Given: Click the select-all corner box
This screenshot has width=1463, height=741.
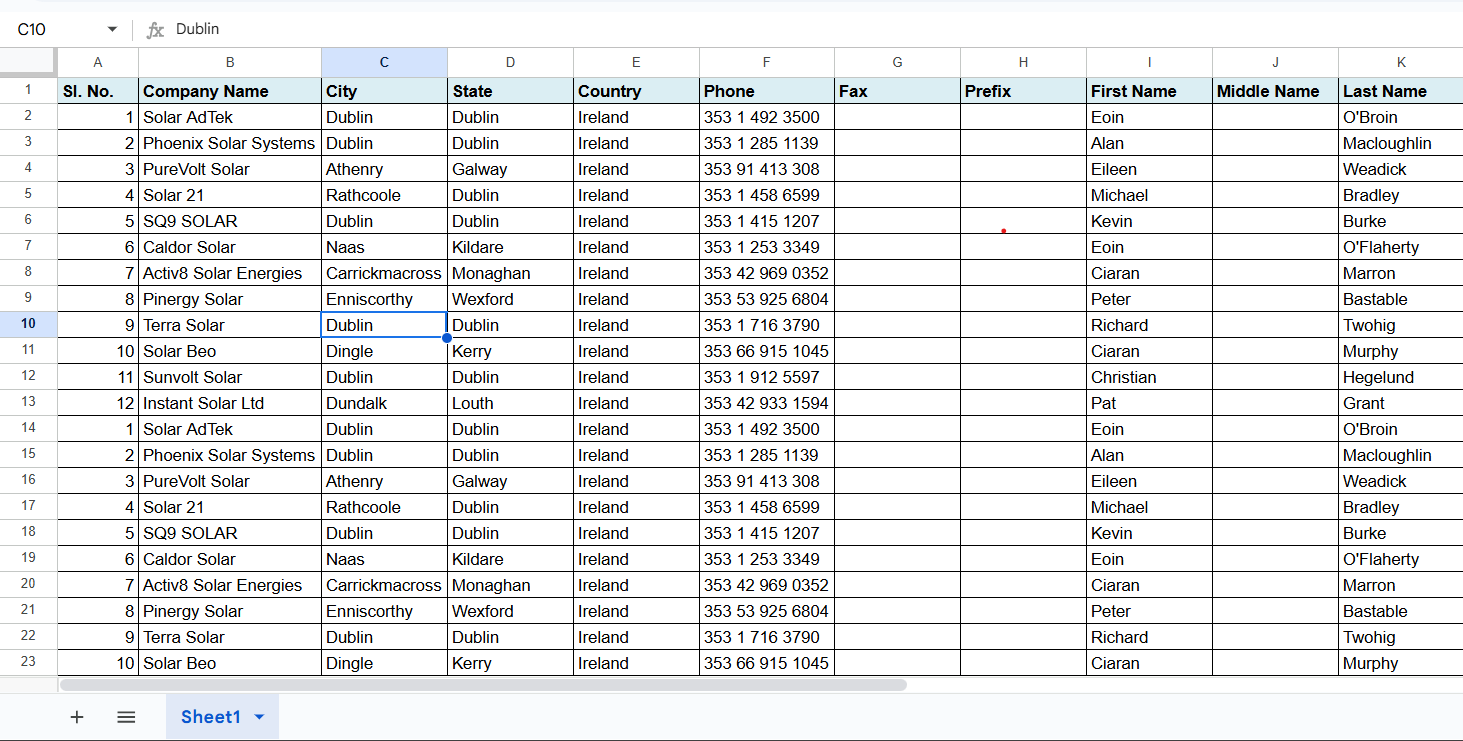Looking at the screenshot, I should 28,62.
